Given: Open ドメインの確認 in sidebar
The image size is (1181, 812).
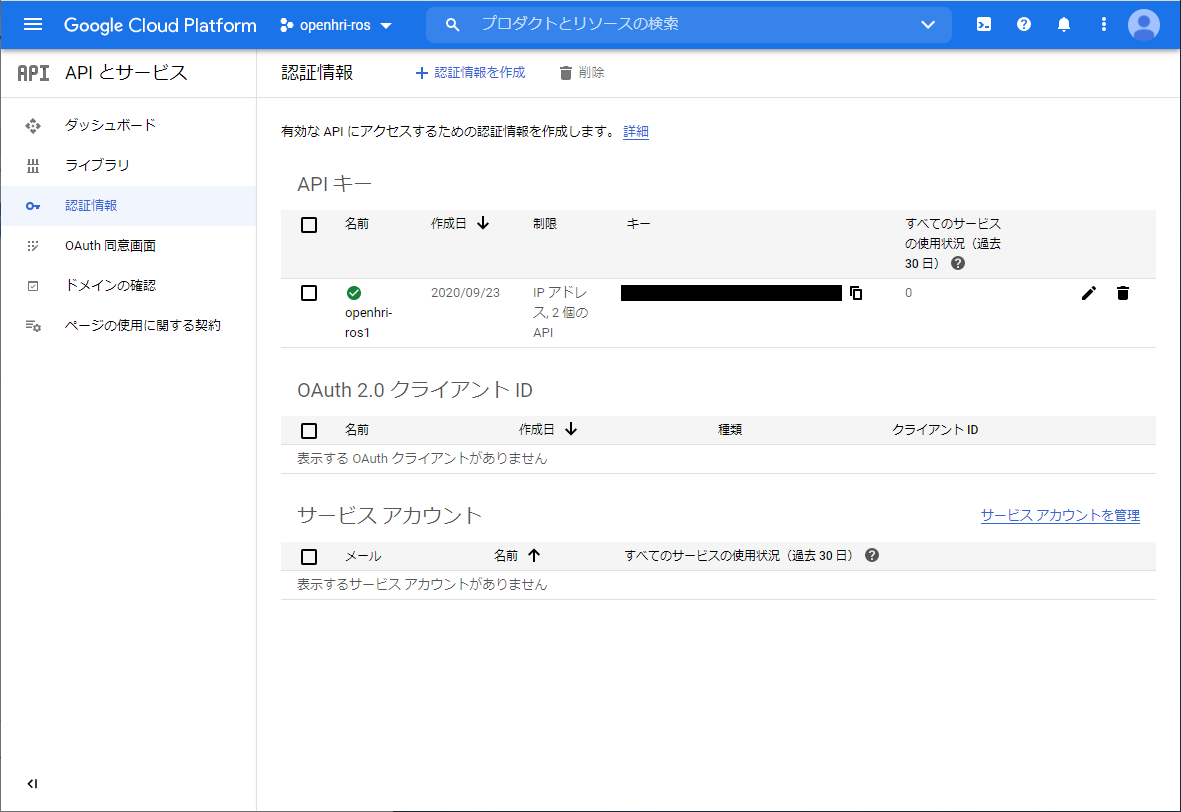Looking at the screenshot, I should tap(110, 285).
